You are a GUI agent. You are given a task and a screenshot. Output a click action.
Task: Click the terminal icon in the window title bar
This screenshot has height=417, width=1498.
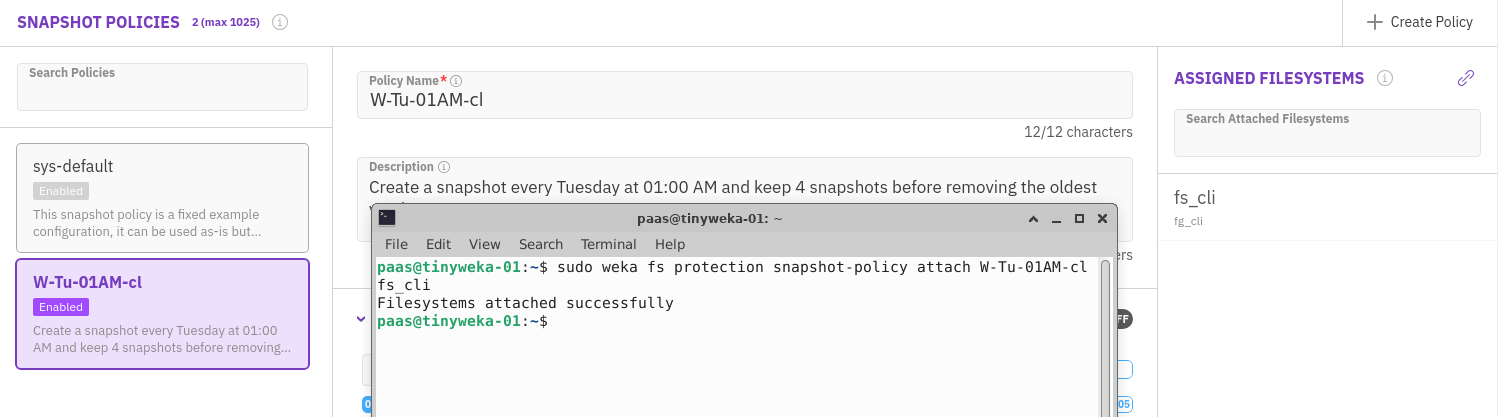[387, 218]
